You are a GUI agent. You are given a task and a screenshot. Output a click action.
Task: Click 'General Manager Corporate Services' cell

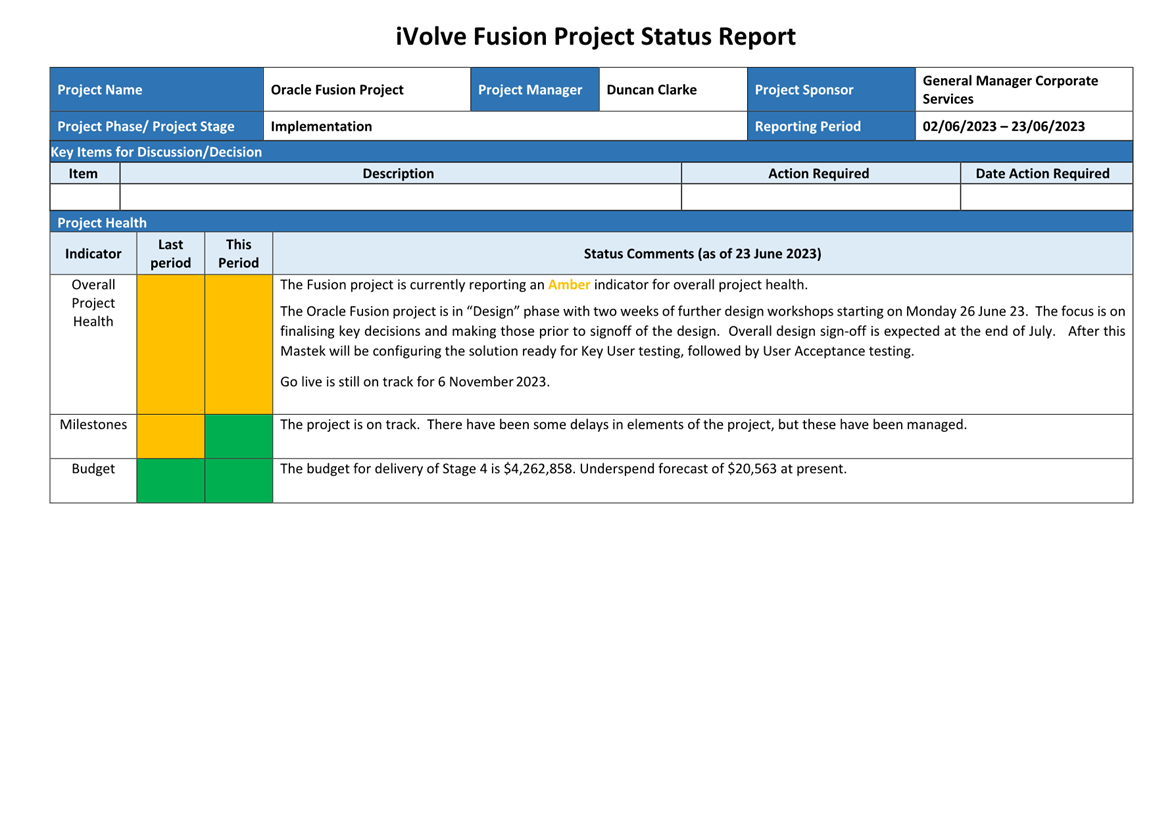pos(1024,90)
